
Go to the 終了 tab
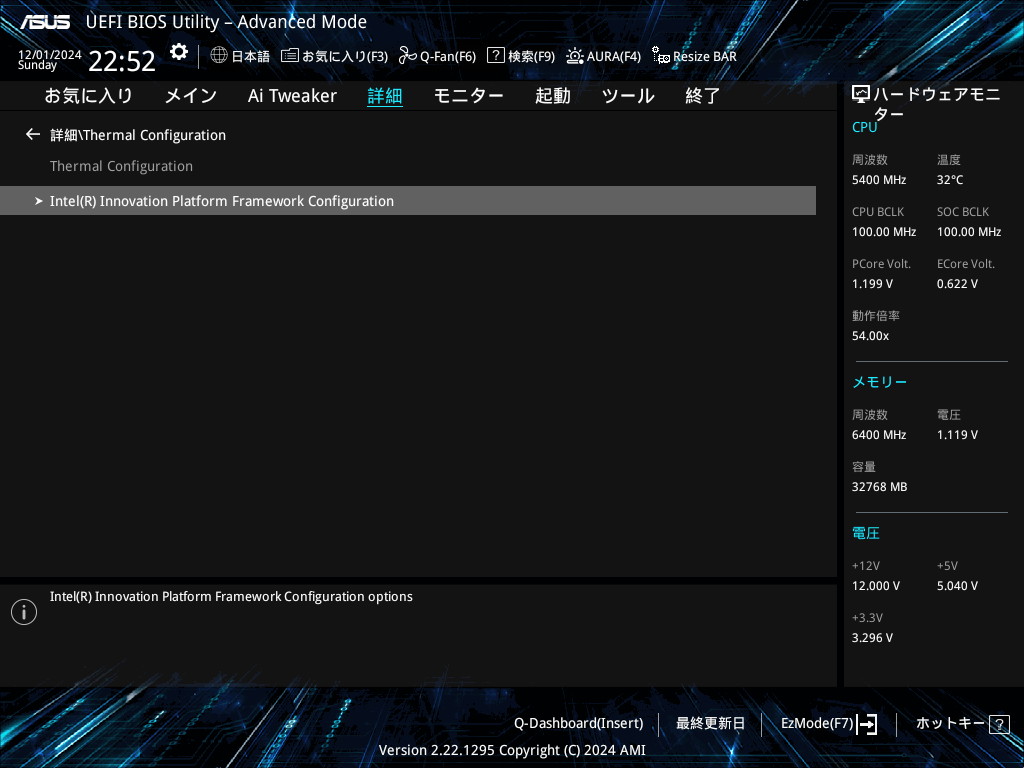click(x=702, y=96)
